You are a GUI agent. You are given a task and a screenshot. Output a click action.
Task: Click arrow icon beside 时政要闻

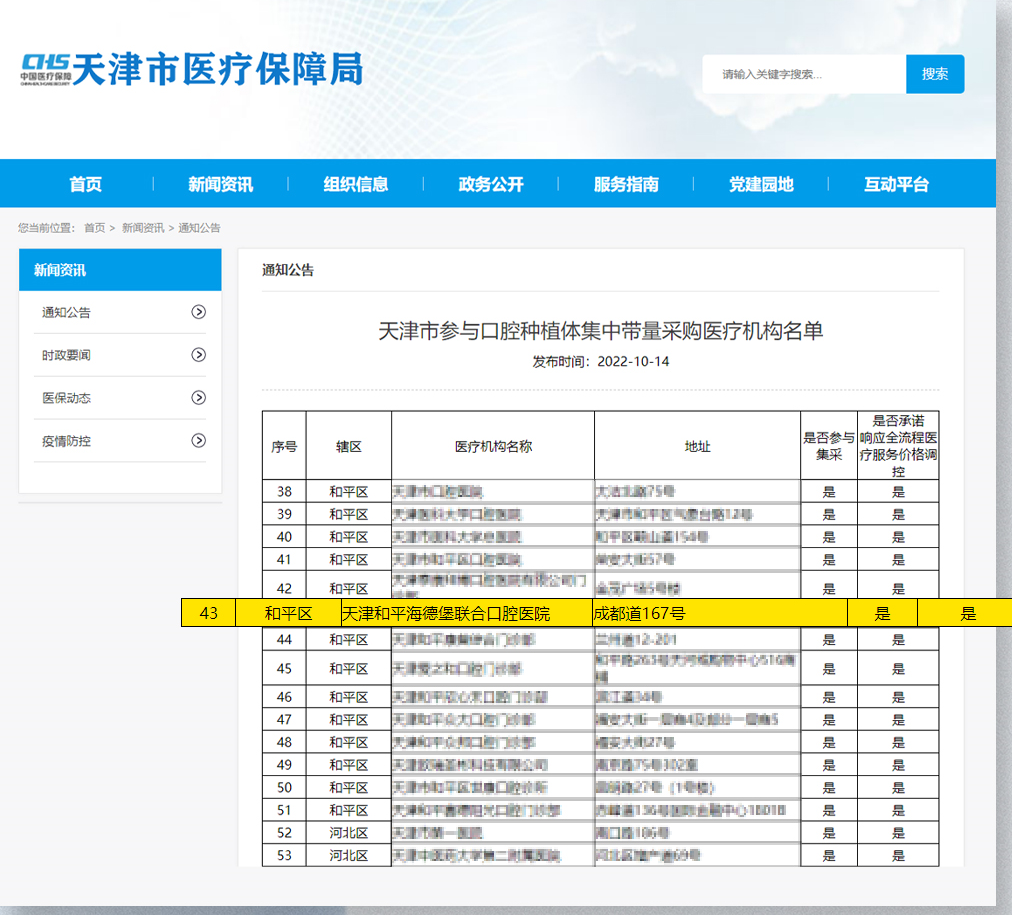199,355
